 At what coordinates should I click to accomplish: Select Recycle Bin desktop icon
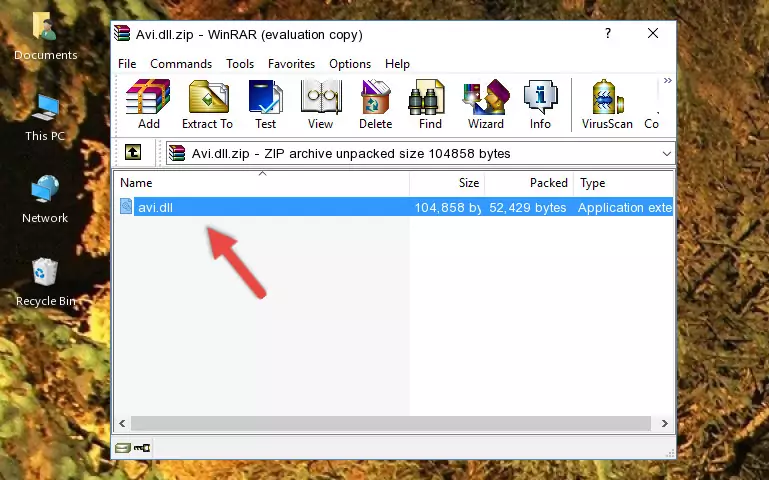point(45,283)
